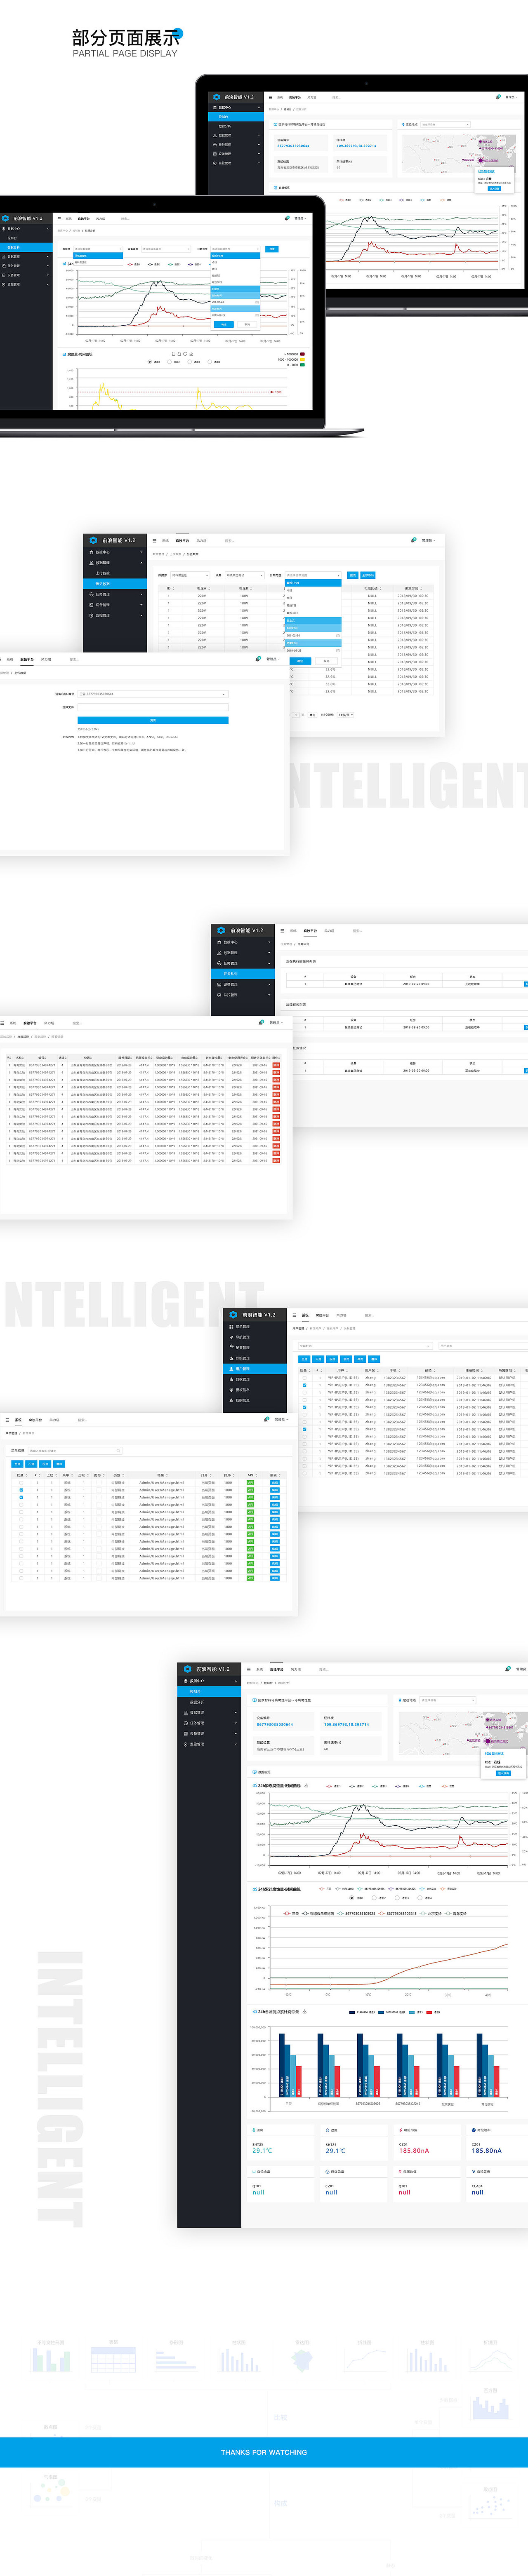528x2576 pixels.
Task: Uncheck first checked checkbox in menu list table
Action: (x=22, y=1490)
